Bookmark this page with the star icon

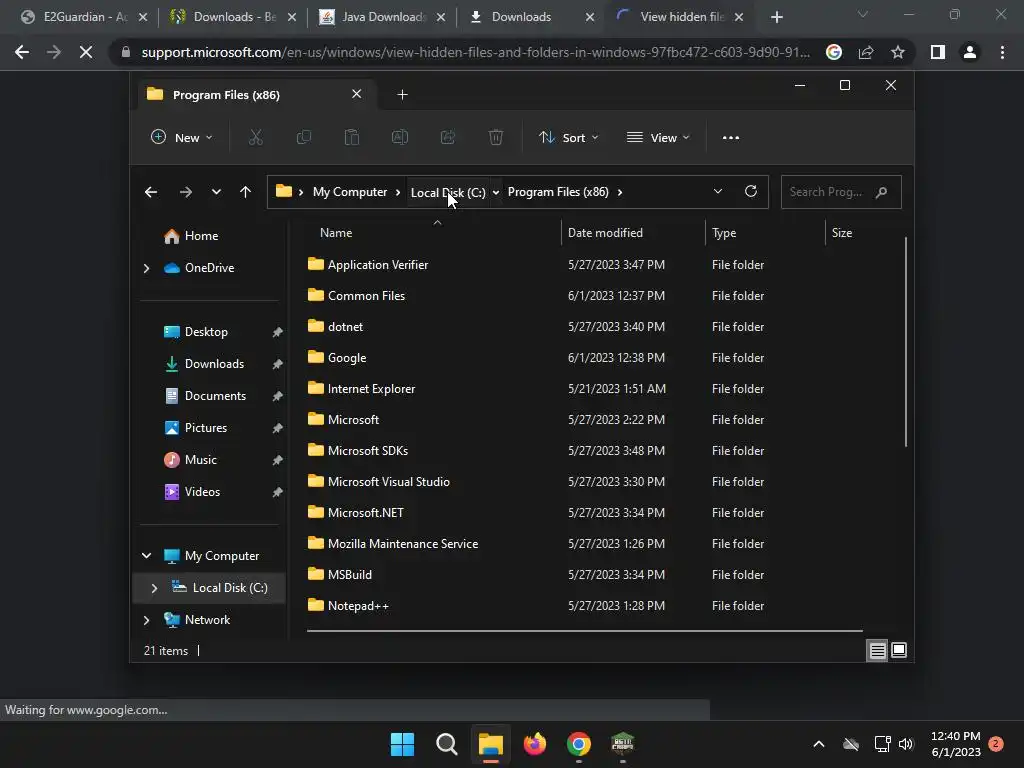pyautogui.click(x=898, y=52)
